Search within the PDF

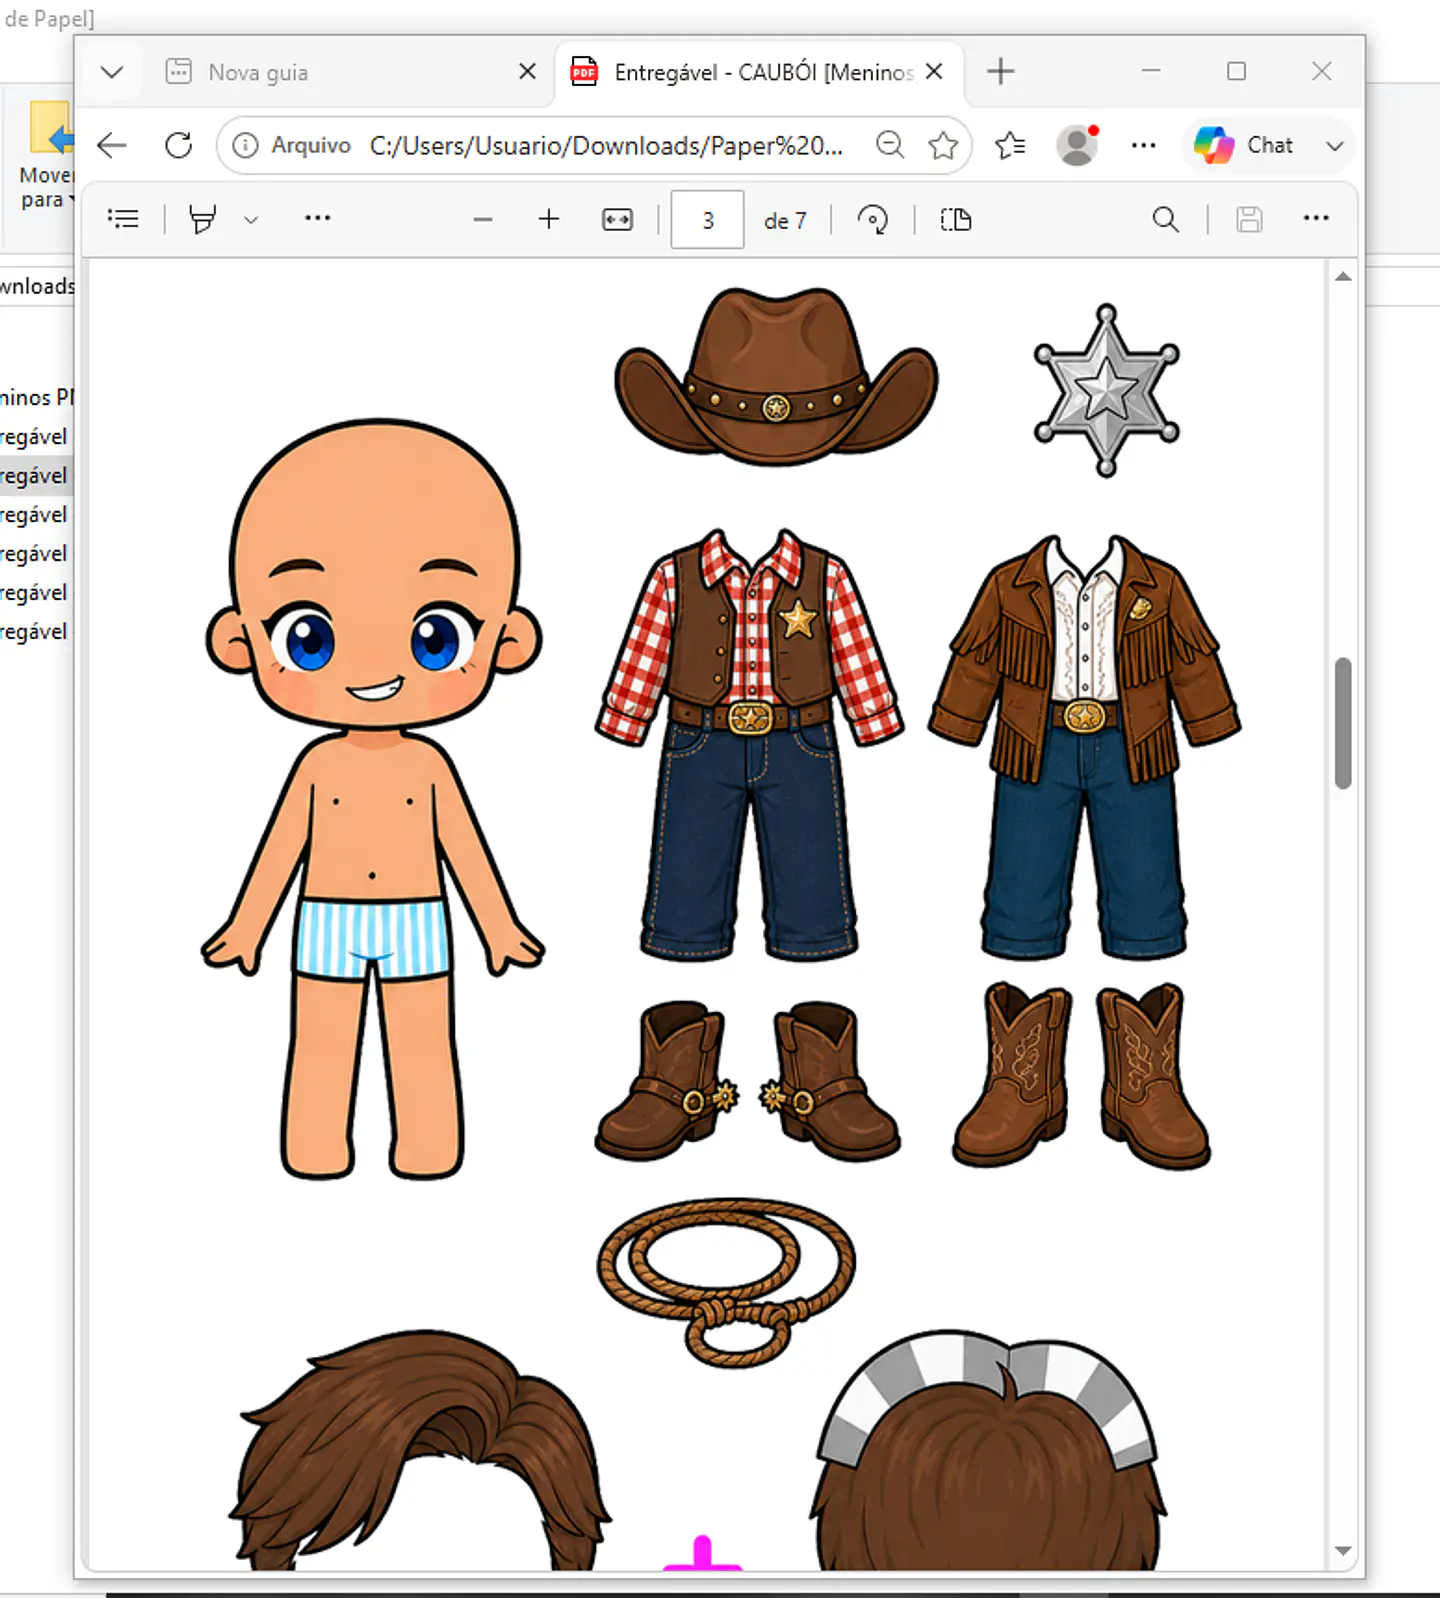coord(1165,219)
